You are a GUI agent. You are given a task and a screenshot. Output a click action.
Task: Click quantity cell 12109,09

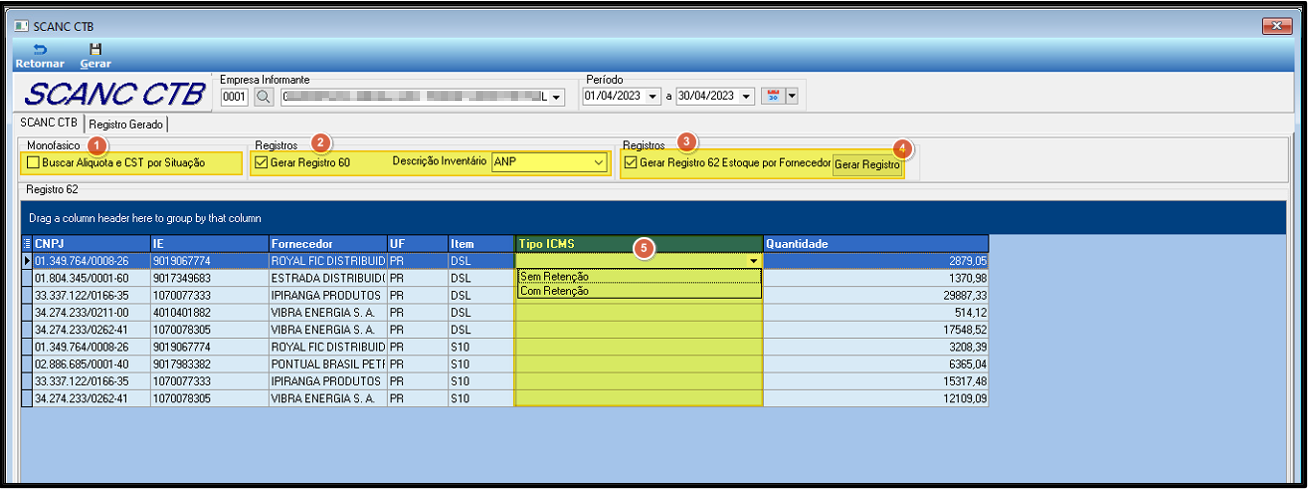pos(876,398)
